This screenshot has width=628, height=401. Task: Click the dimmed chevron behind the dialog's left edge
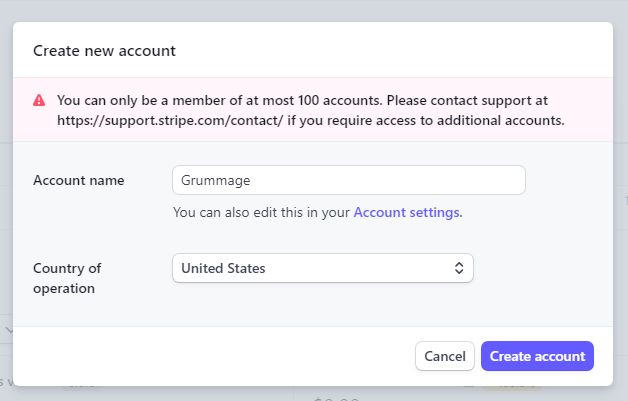7,329
